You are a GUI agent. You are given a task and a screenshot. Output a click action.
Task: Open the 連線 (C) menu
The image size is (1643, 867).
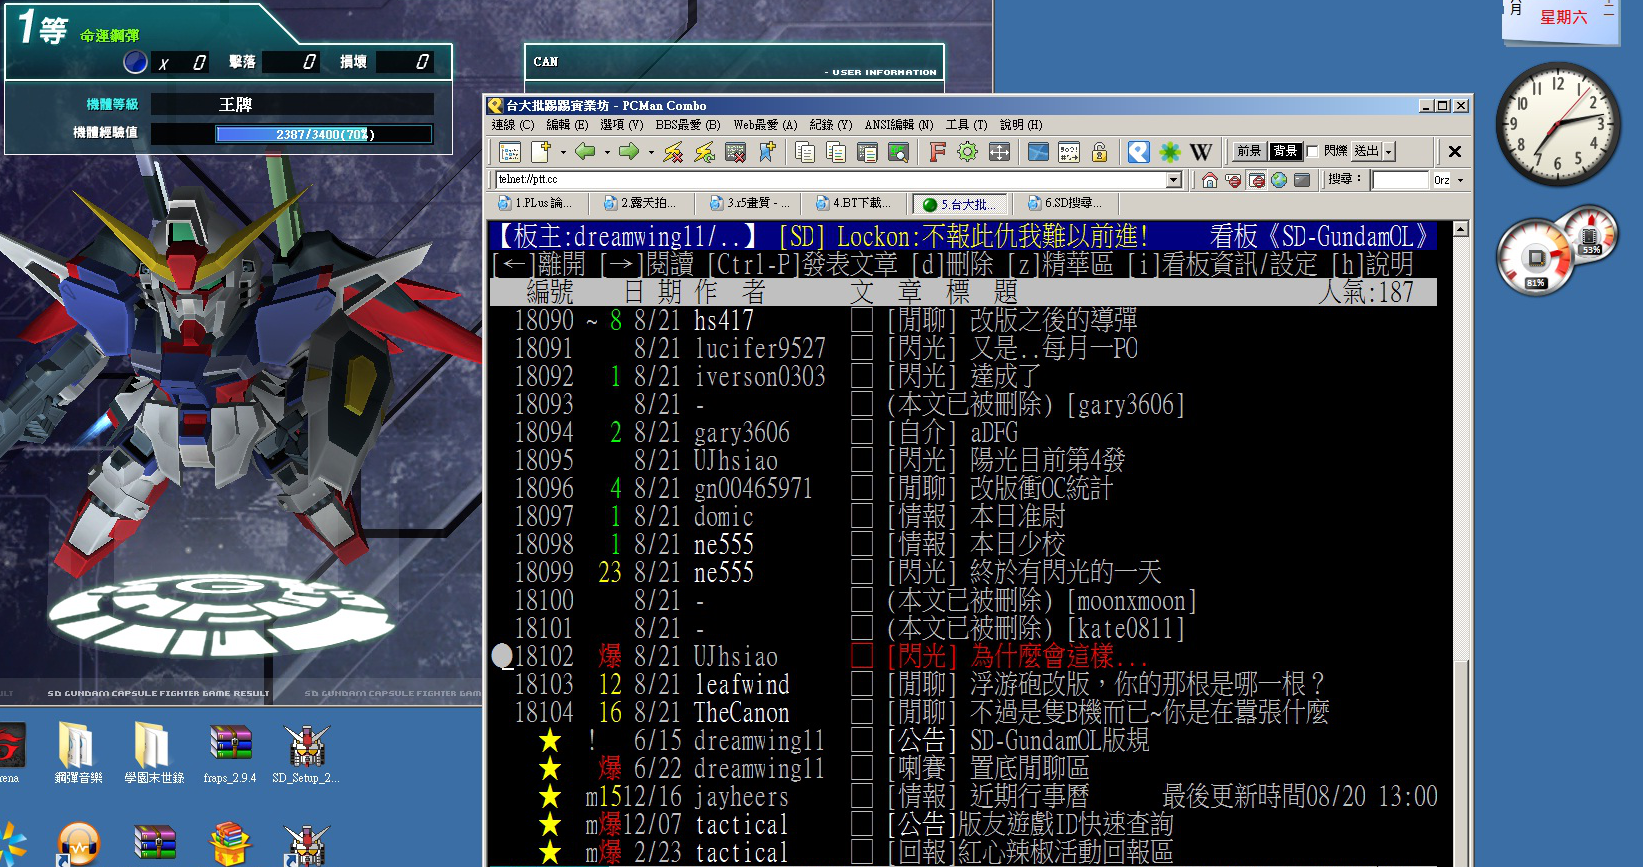click(513, 125)
